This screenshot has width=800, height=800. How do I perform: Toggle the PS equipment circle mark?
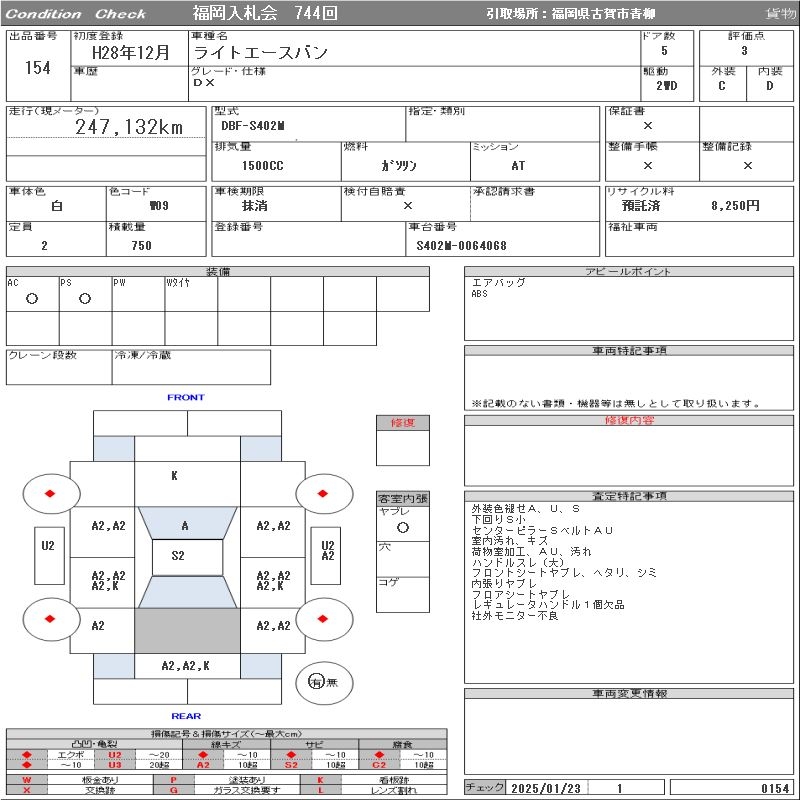[x=85, y=299]
